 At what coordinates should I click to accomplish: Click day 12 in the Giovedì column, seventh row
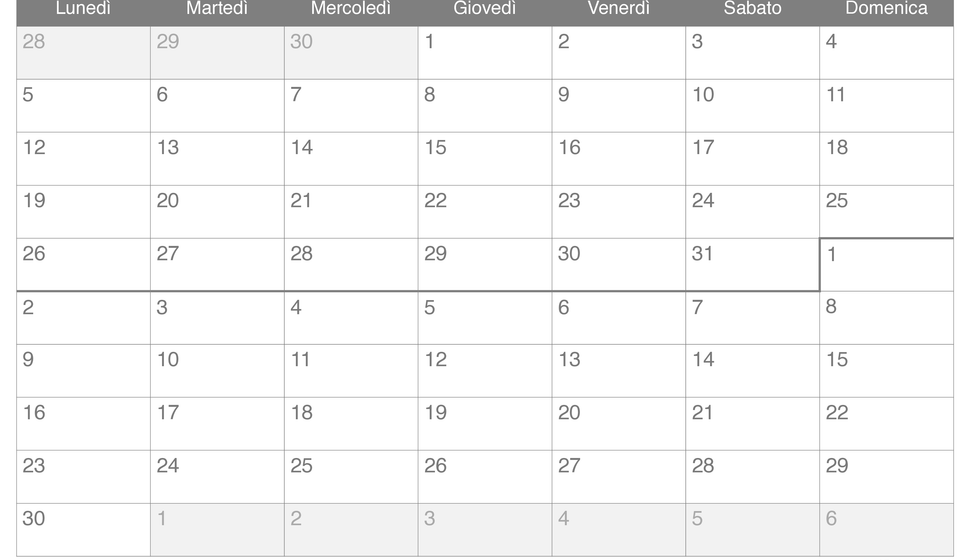(485, 371)
